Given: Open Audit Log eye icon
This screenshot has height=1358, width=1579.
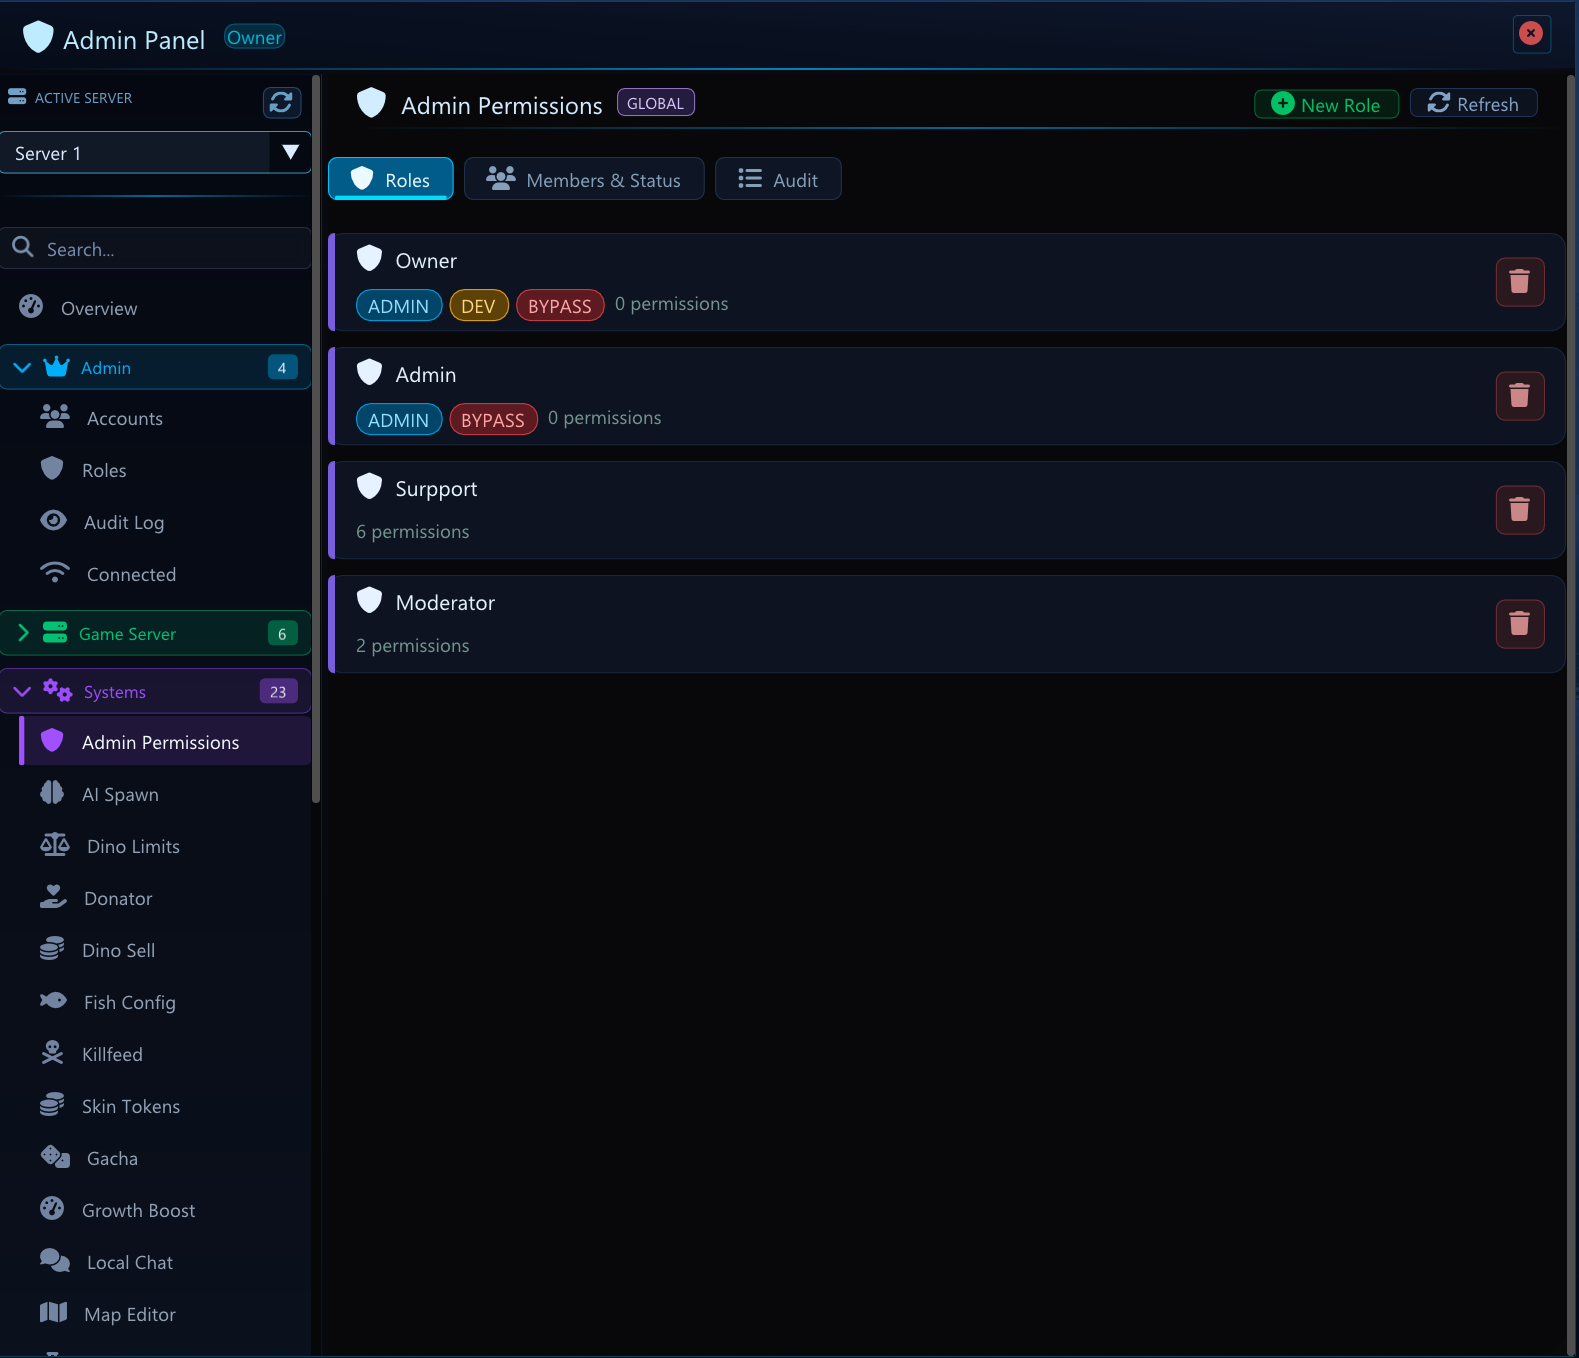Looking at the screenshot, I should pyautogui.click(x=53, y=521).
